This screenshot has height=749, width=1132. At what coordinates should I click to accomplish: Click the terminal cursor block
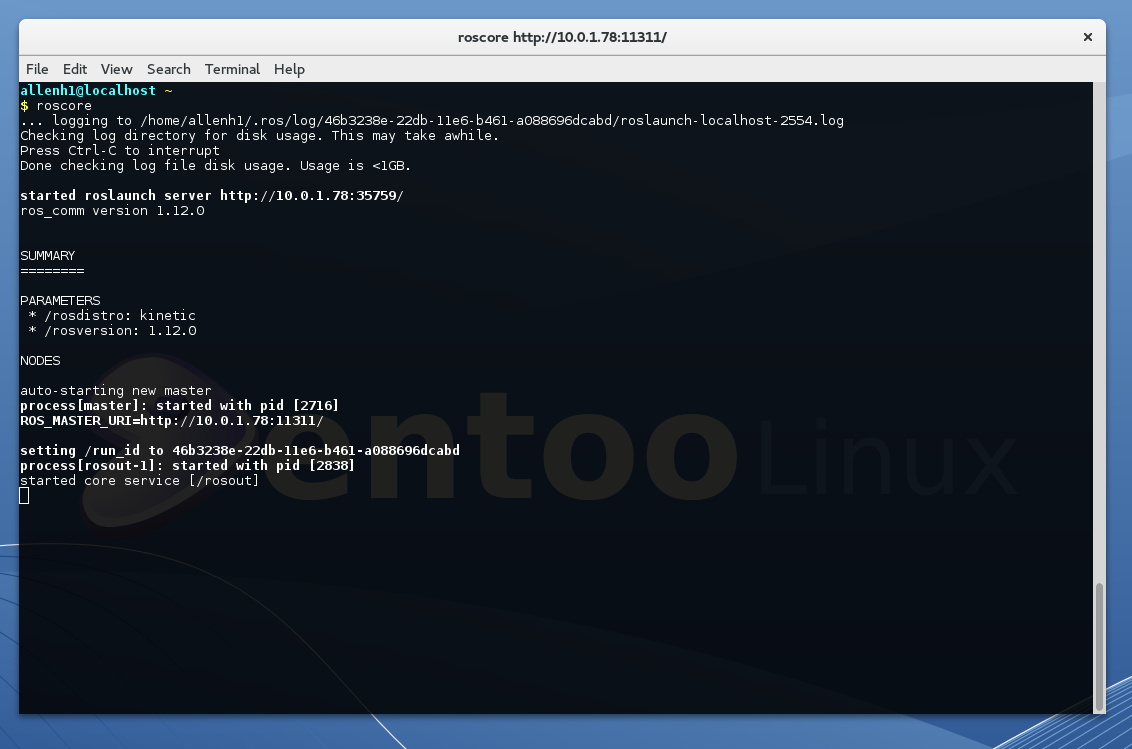pyautogui.click(x=25, y=496)
